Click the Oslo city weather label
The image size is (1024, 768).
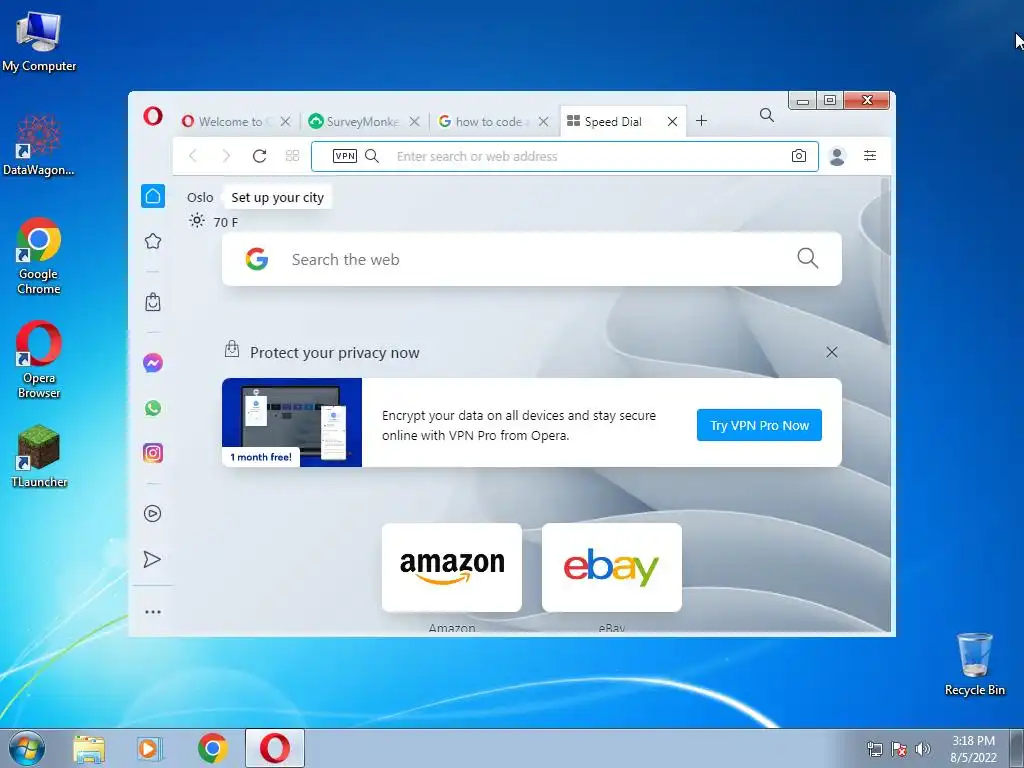pyautogui.click(x=200, y=197)
